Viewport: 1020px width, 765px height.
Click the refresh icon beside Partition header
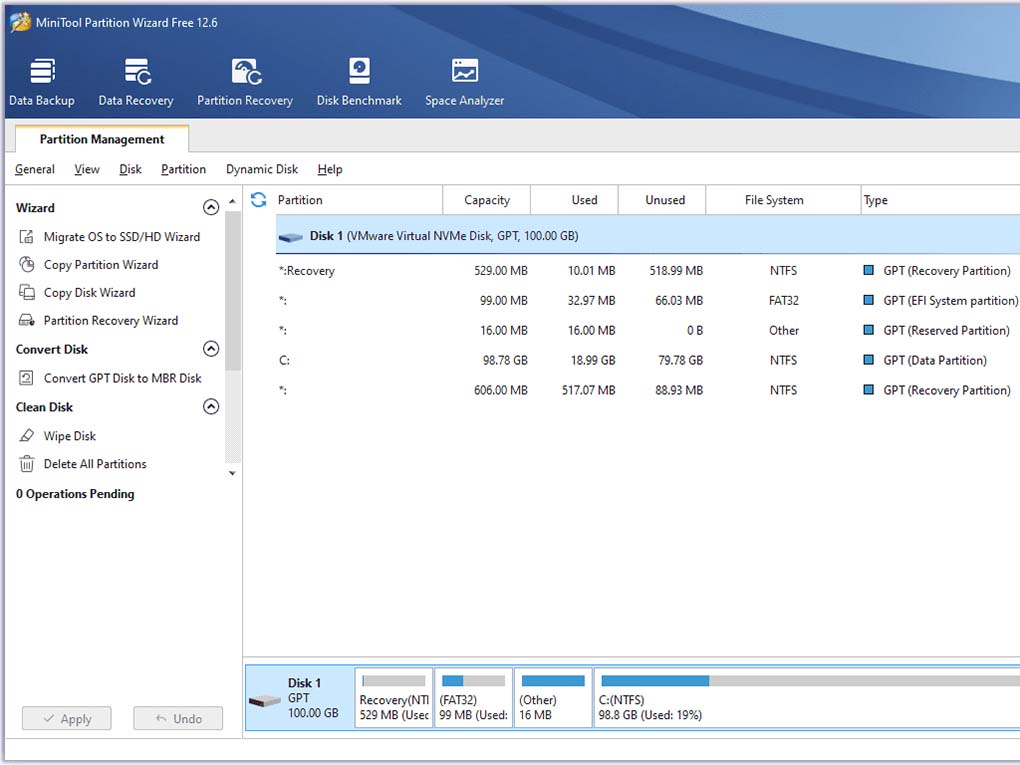click(x=259, y=200)
